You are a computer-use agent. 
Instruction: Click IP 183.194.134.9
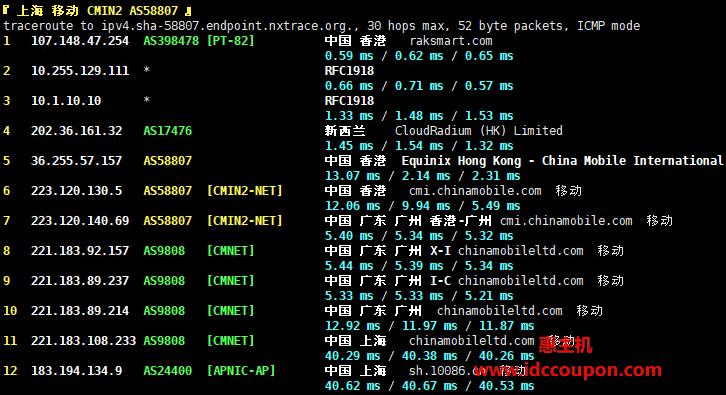point(76,371)
